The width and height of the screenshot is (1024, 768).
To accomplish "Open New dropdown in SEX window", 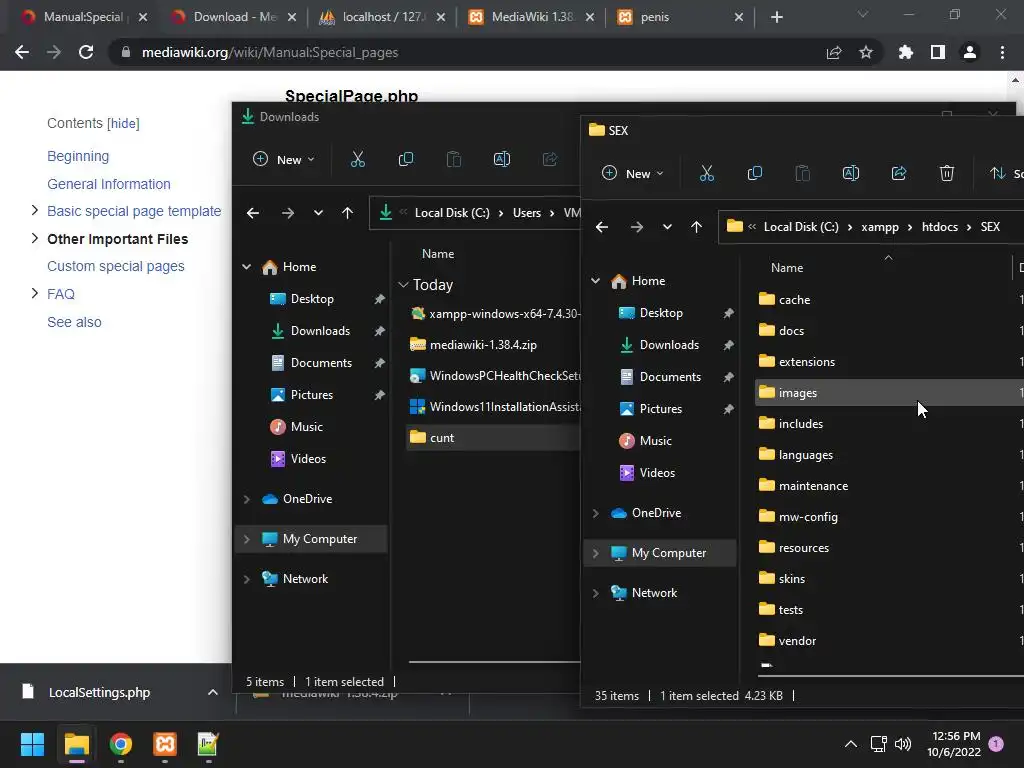I will [632, 173].
